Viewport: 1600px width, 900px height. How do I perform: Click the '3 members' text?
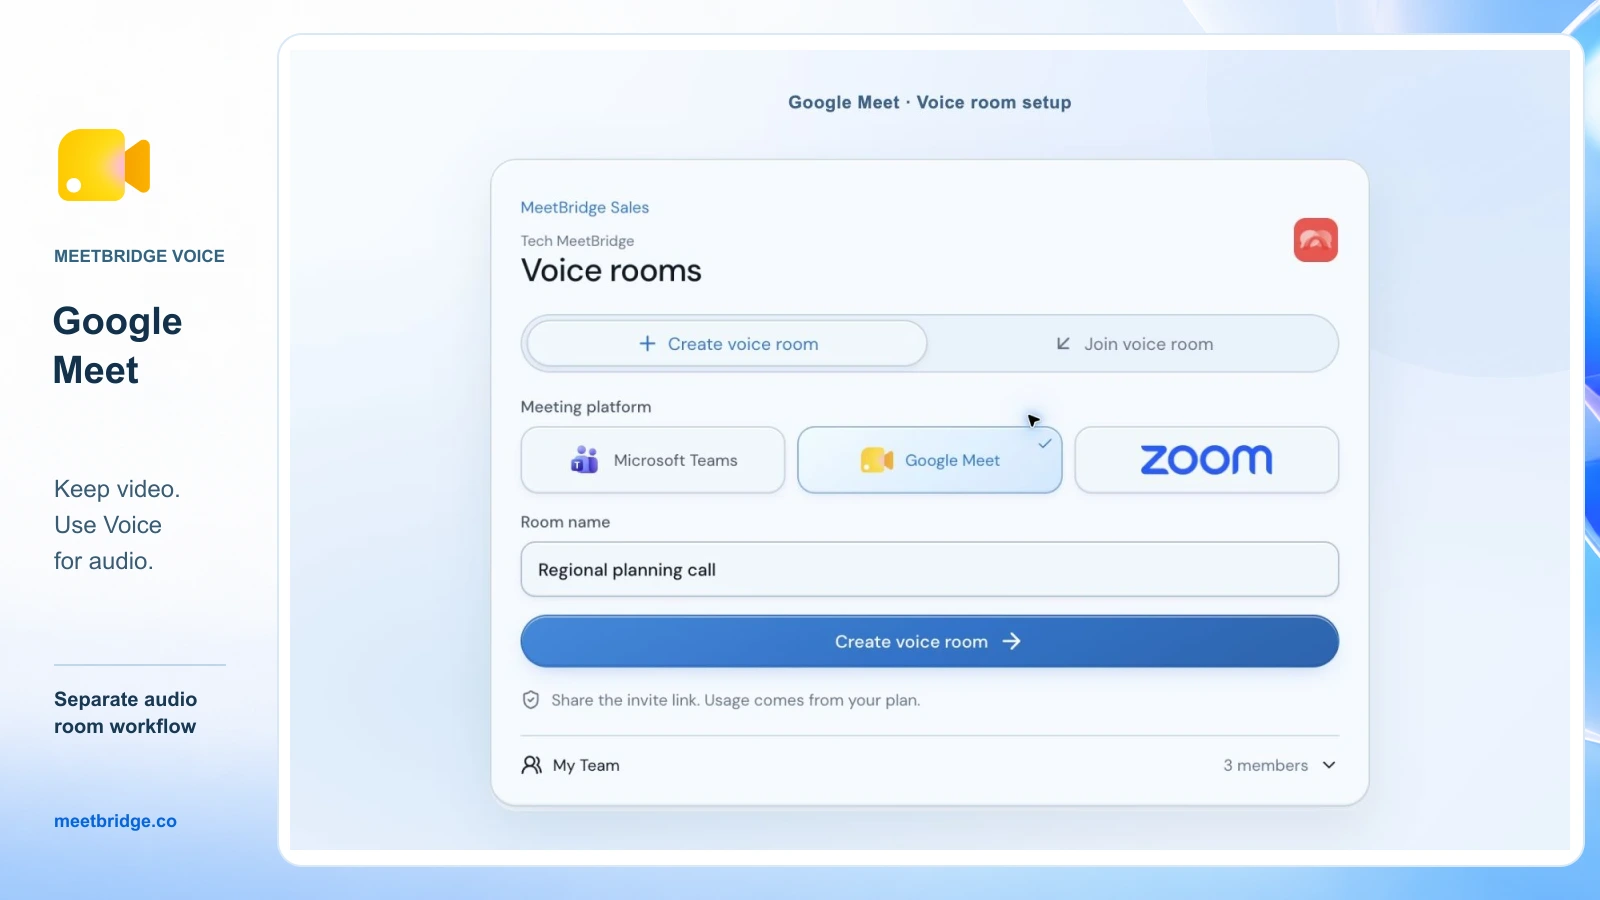1266,765
